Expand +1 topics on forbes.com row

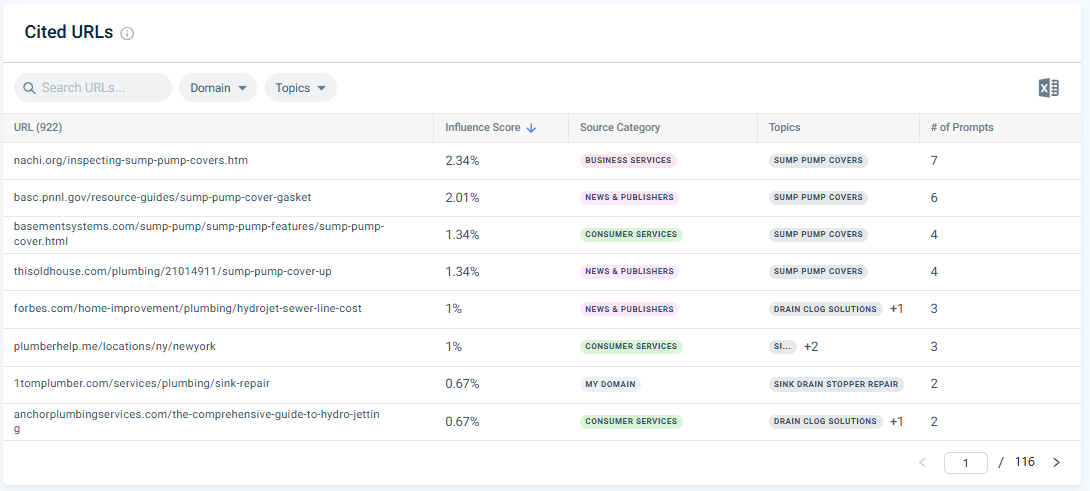coord(896,309)
